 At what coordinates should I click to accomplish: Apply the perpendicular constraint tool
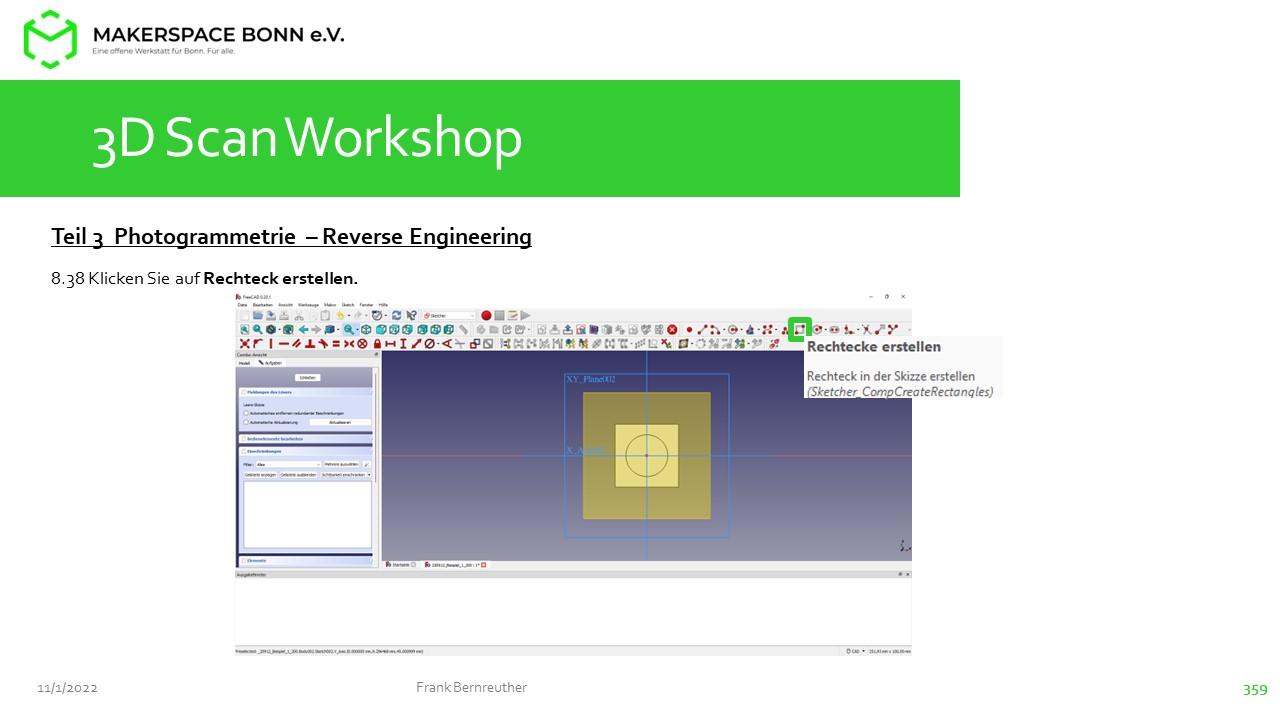point(310,344)
